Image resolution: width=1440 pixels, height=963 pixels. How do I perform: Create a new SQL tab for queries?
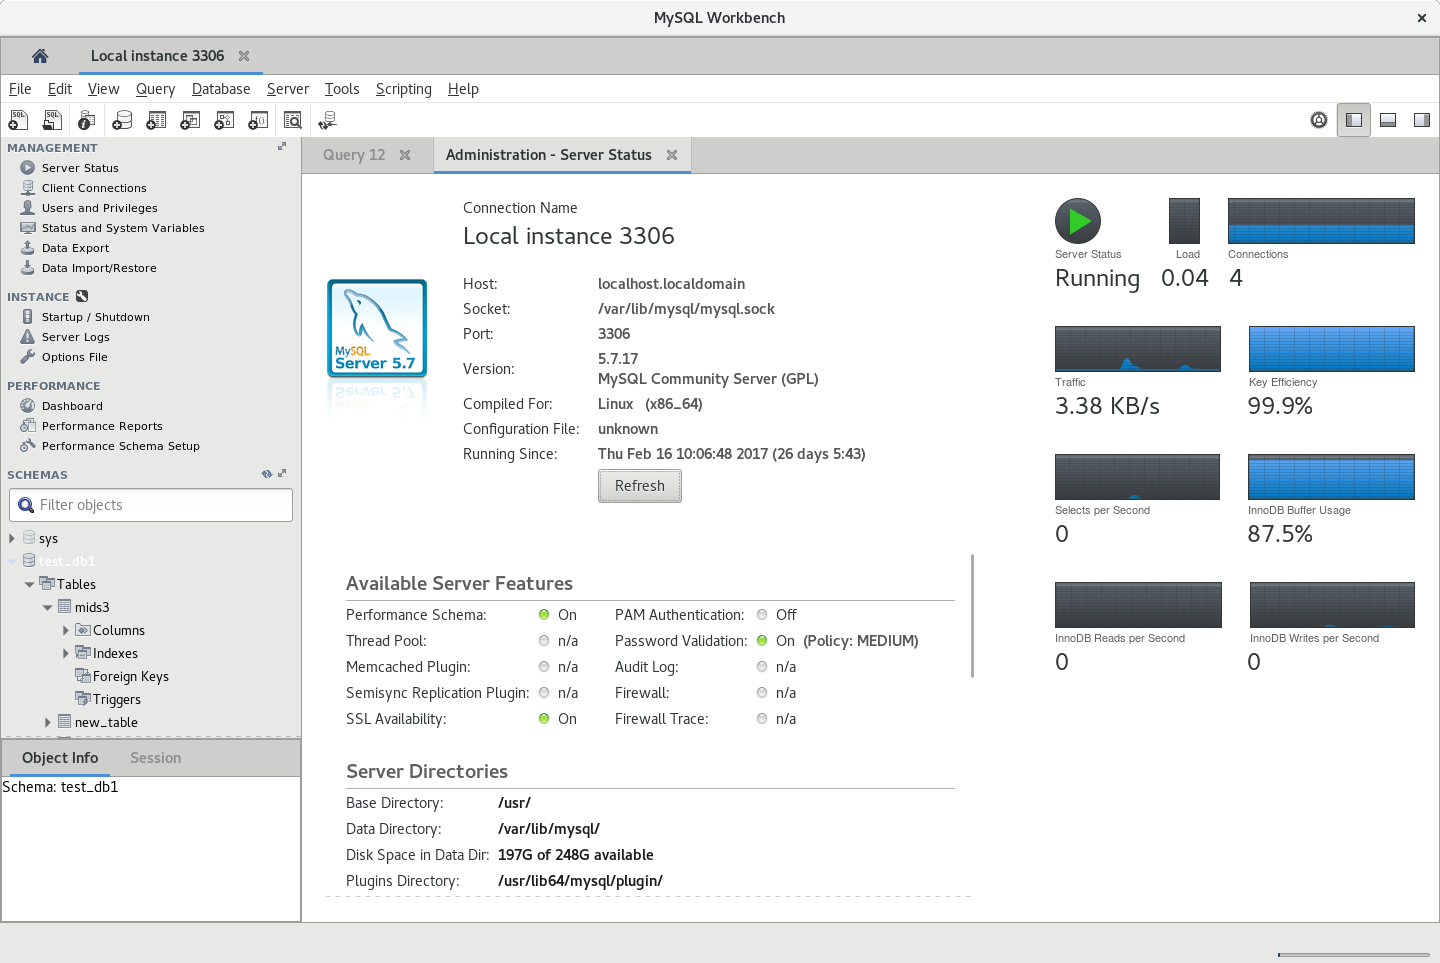18,120
